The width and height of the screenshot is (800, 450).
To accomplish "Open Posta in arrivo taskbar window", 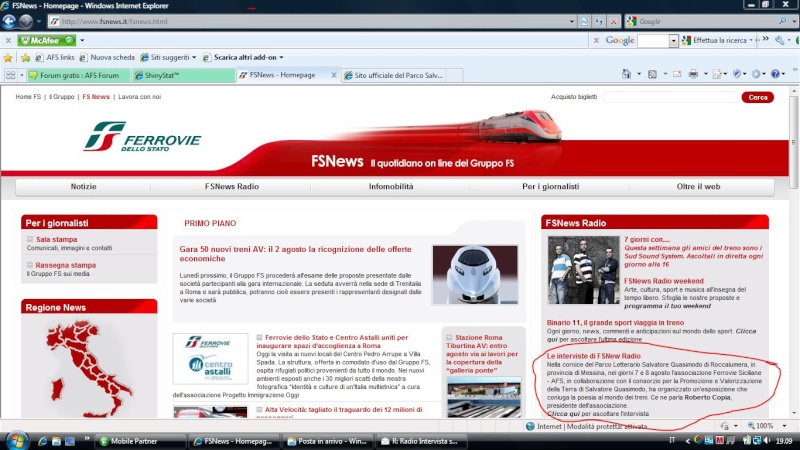I will point(327,441).
